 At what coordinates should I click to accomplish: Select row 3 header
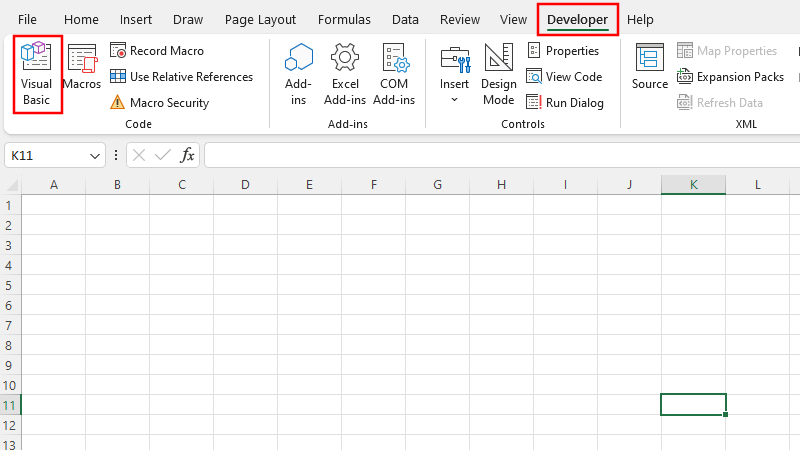click(x=10, y=245)
